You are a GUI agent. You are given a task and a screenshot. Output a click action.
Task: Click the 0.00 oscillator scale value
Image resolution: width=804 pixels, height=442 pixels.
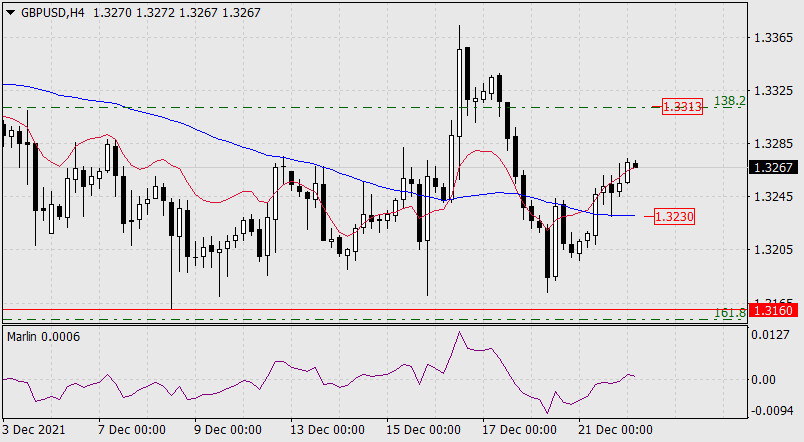[763, 379]
